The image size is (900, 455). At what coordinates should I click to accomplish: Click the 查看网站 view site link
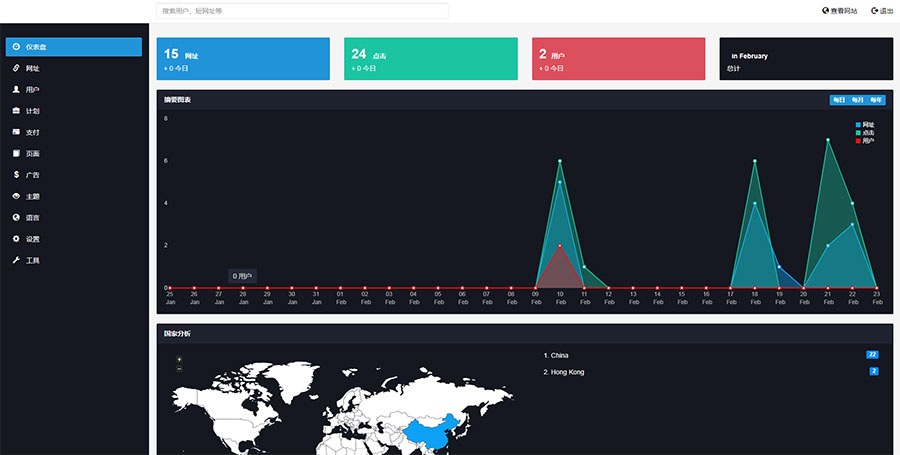(x=839, y=11)
